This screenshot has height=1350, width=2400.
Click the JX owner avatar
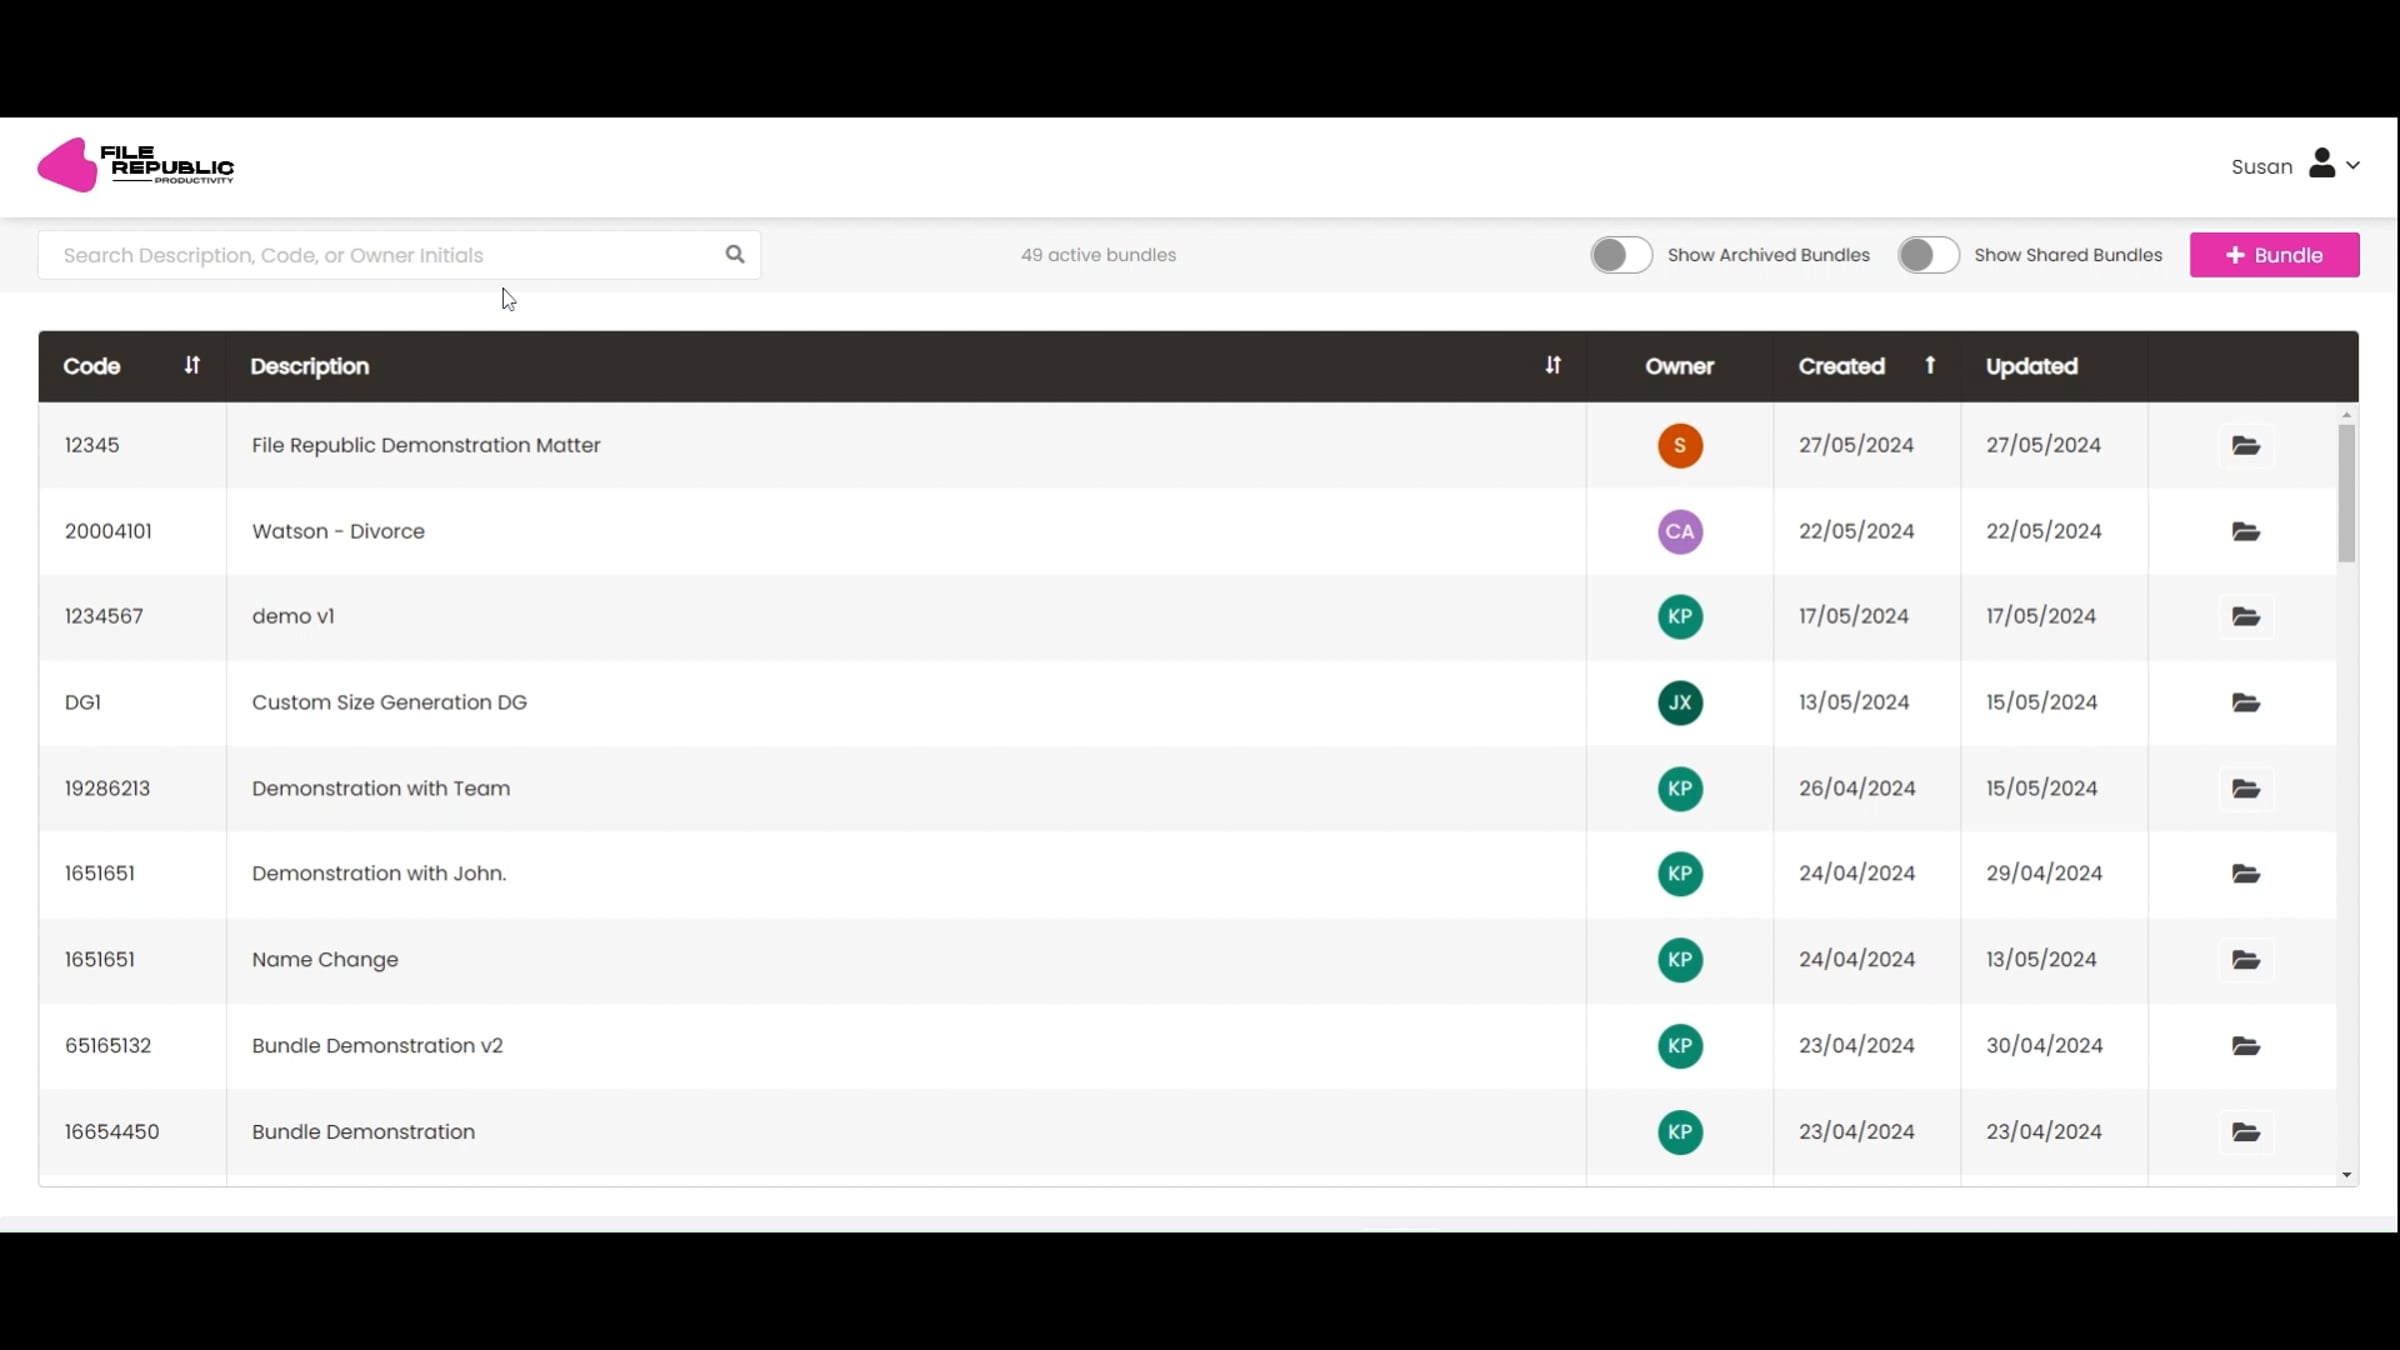1679,702
